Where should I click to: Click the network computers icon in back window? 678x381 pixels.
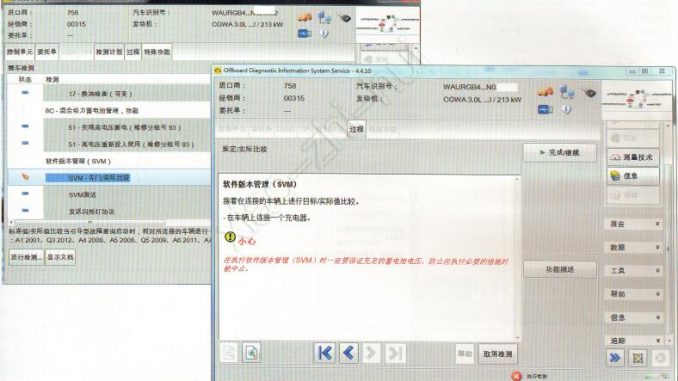(x=324, y=18)
